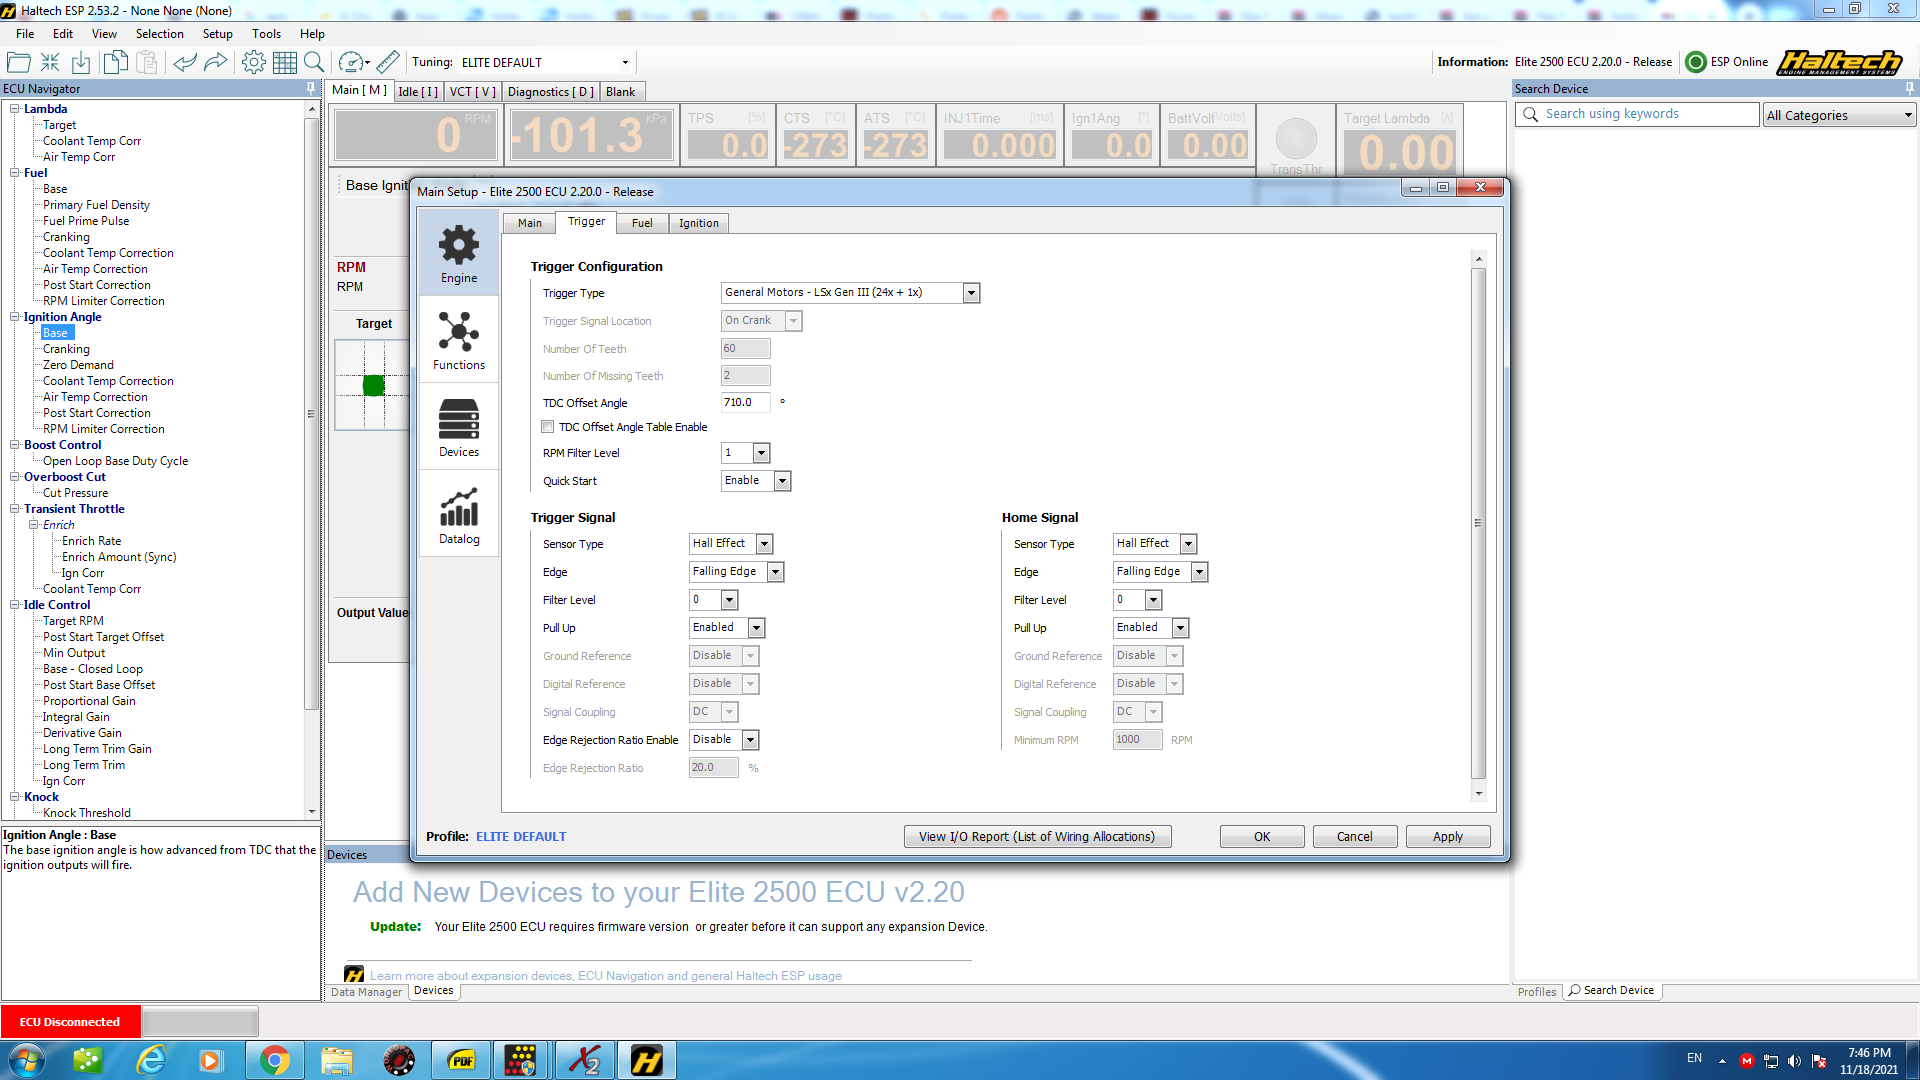Screen dimensions: 1920x1080
Task: Open Google Chrome from the taskbar
Action: 275,1060
